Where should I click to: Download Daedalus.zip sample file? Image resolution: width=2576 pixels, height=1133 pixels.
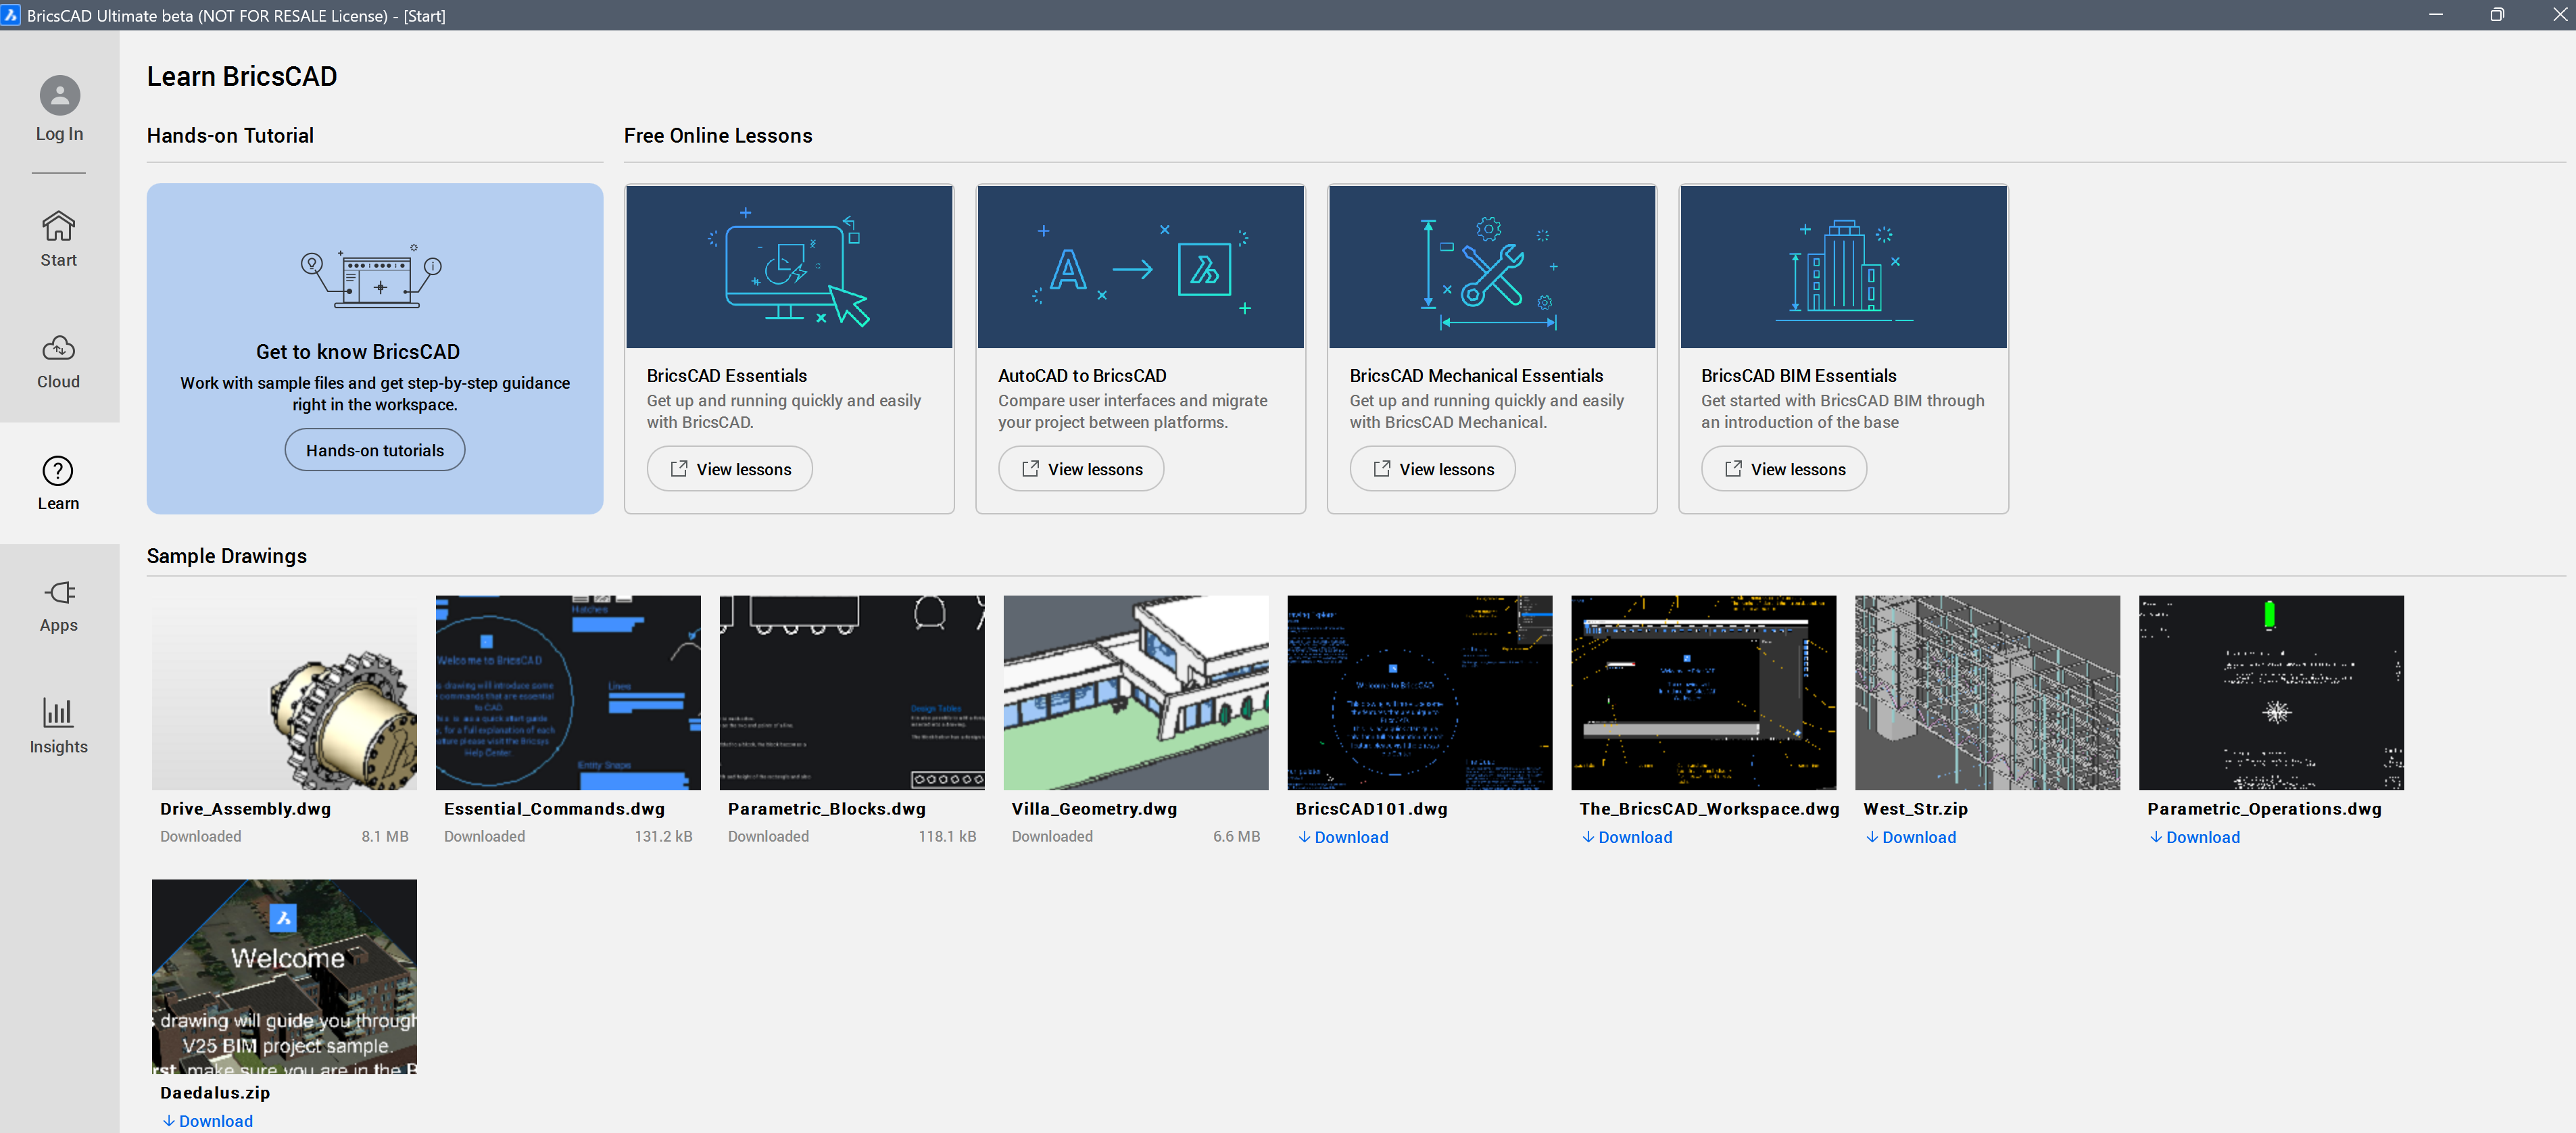point(208,1121)
